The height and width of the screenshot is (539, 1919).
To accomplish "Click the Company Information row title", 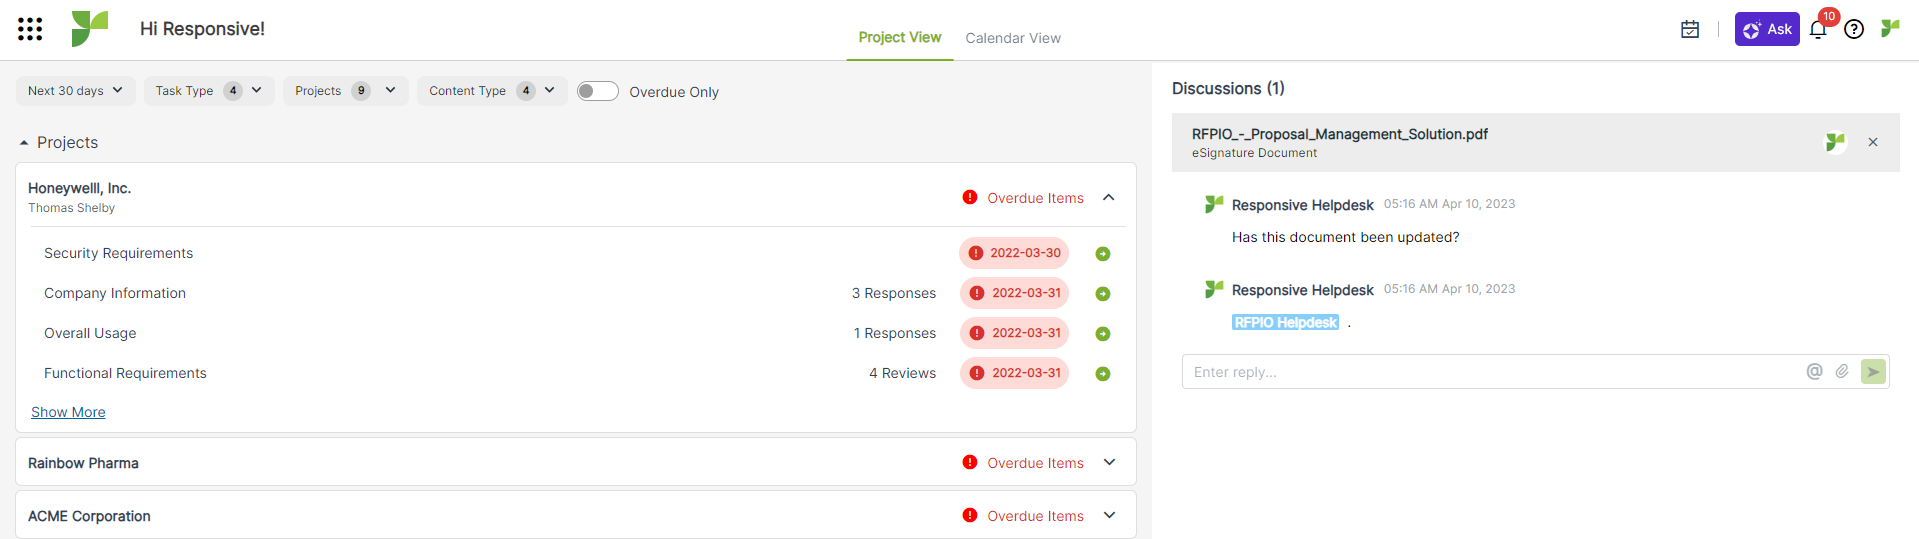I will click(x=115, y=293).
